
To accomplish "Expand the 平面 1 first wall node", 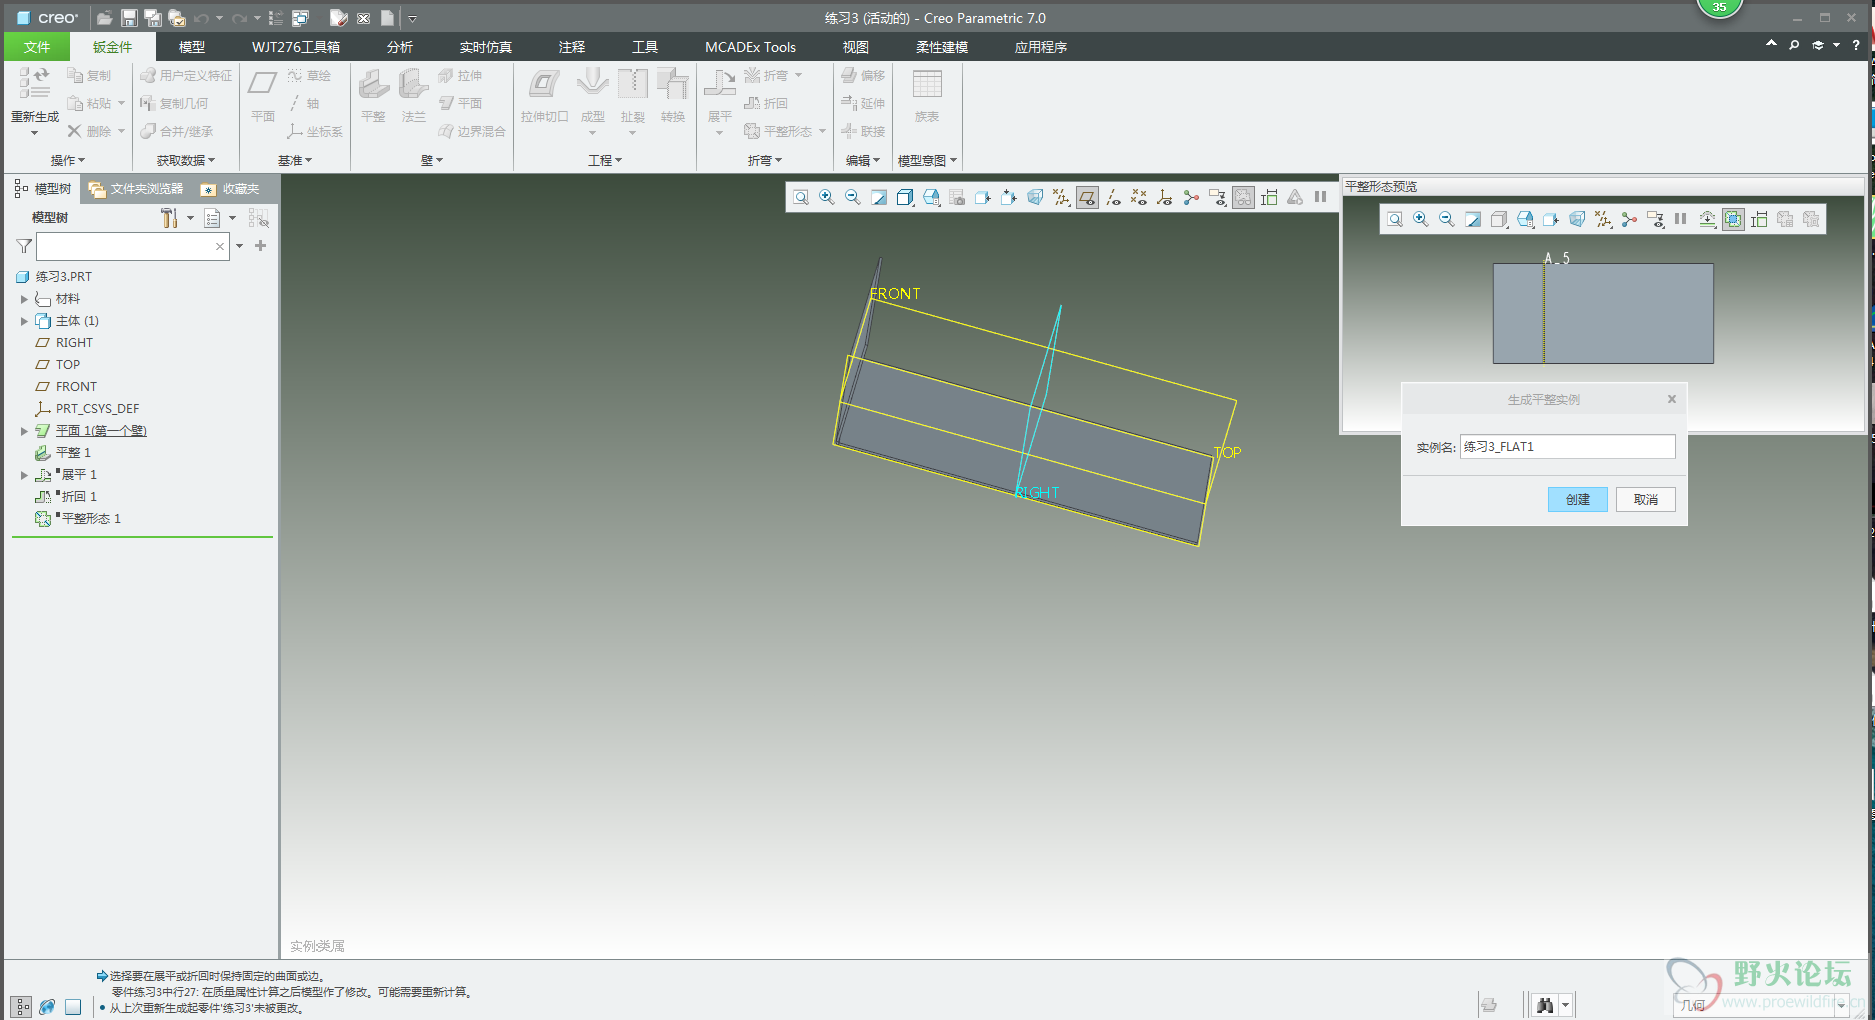I will 24,431.
